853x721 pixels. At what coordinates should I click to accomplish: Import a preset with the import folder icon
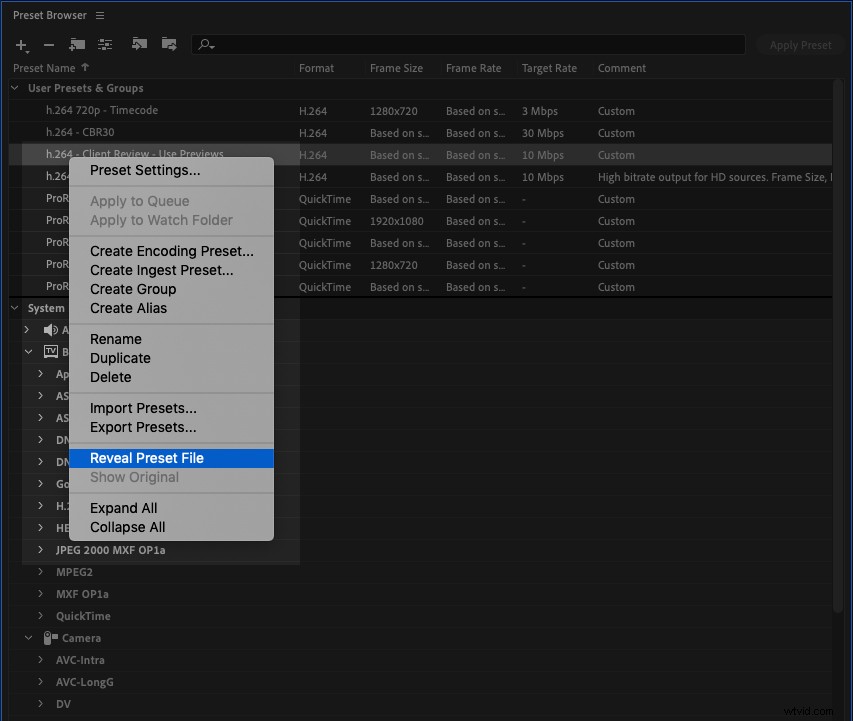(x=139, y=44)
